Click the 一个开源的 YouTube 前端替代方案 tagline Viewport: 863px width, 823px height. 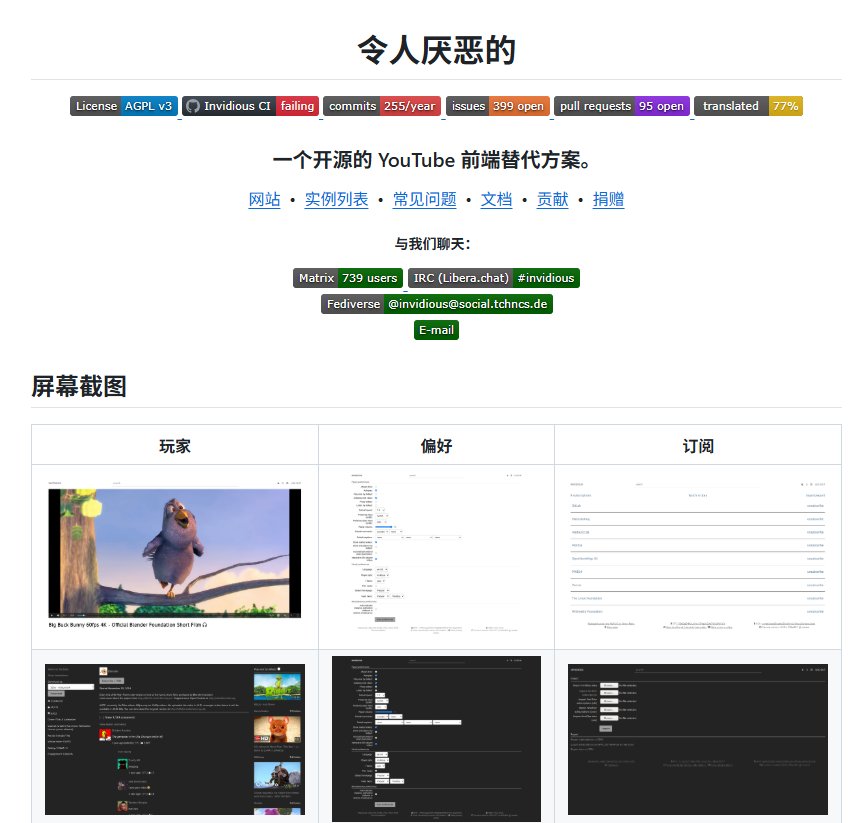(x=432, y=160)
